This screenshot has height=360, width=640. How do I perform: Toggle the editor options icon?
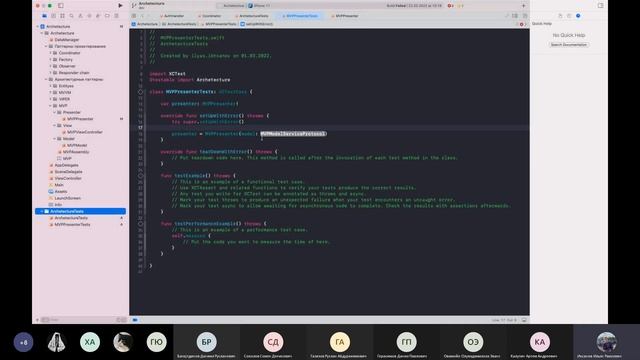tap(515, 16)
